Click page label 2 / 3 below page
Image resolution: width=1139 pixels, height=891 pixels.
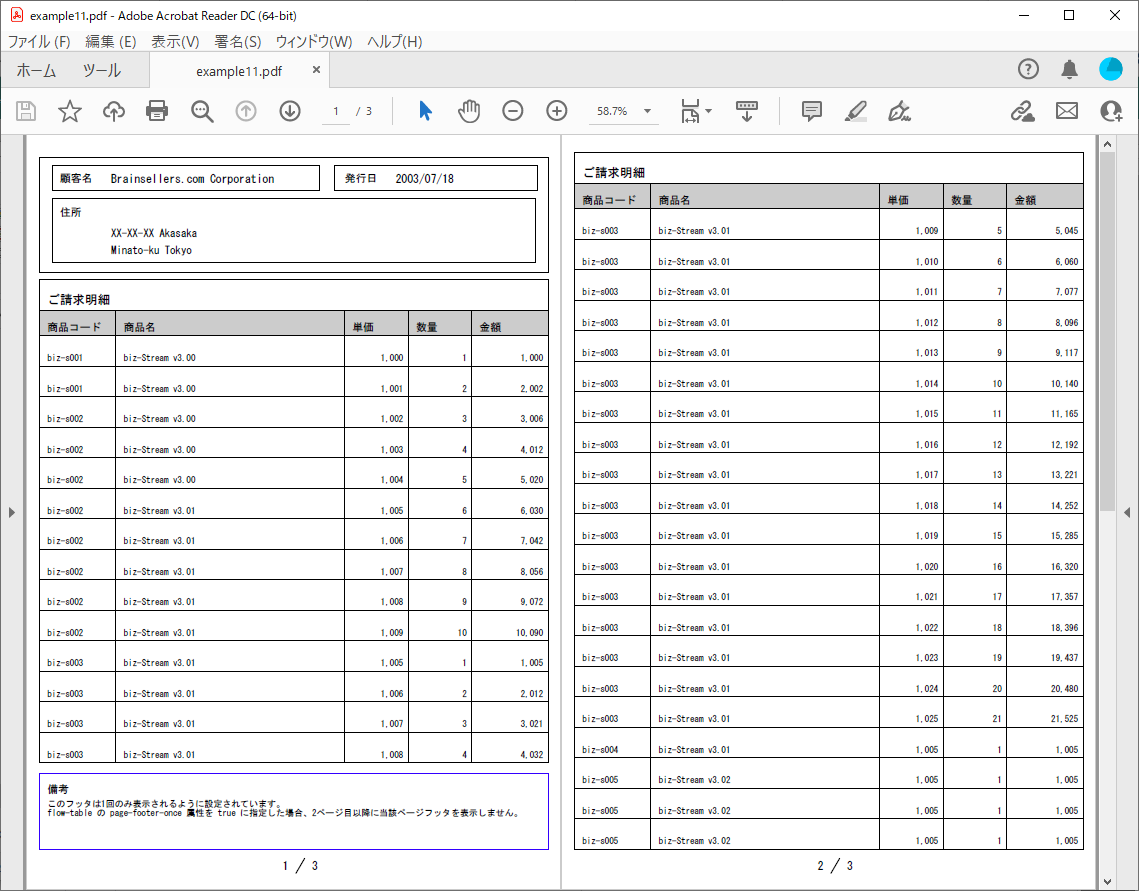tap(835, 866)
